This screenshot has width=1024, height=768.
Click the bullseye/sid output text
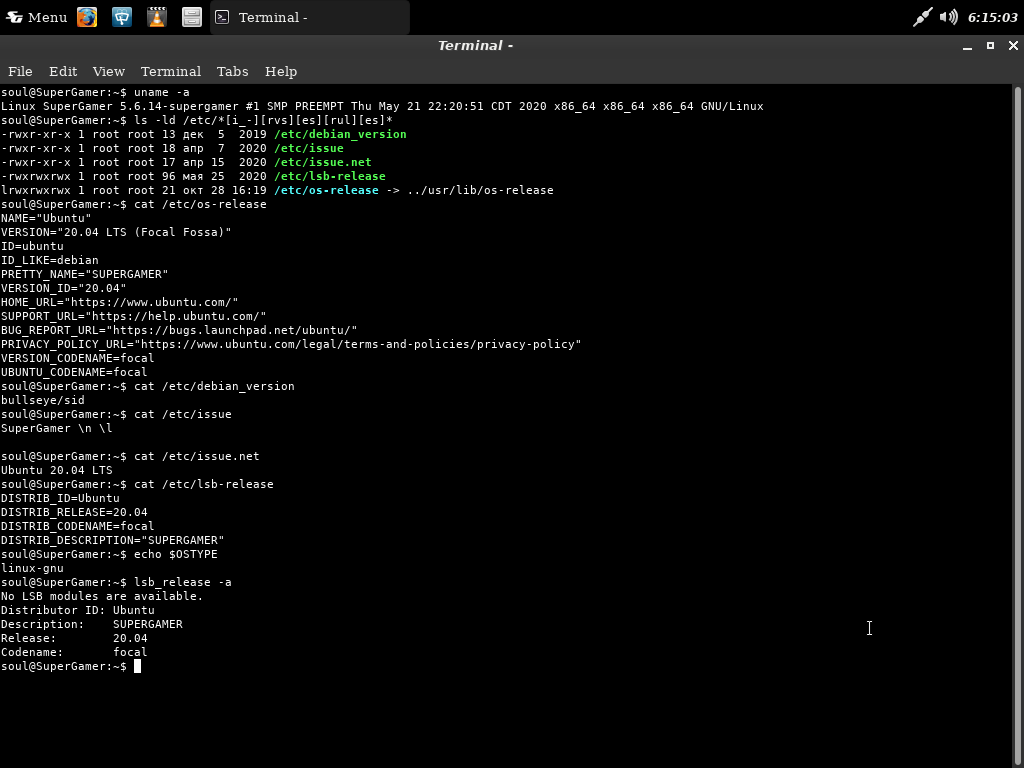(x=42, y=400)
